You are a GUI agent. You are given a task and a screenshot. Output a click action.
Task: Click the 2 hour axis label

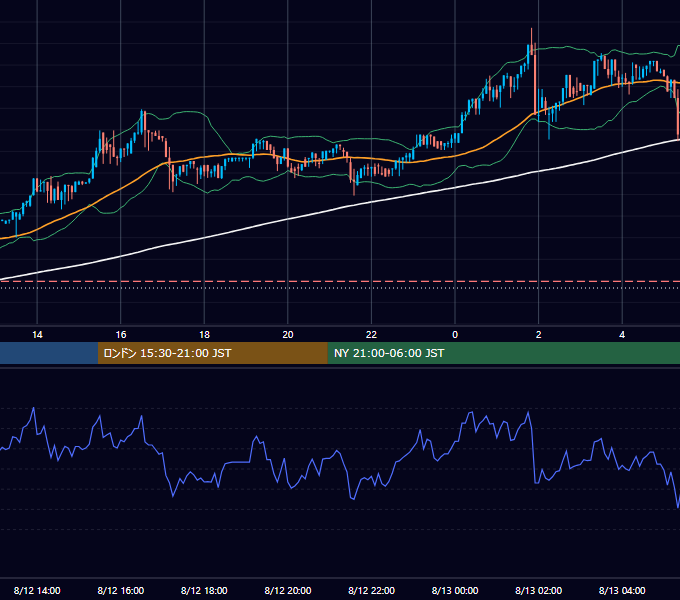(539, 335)
